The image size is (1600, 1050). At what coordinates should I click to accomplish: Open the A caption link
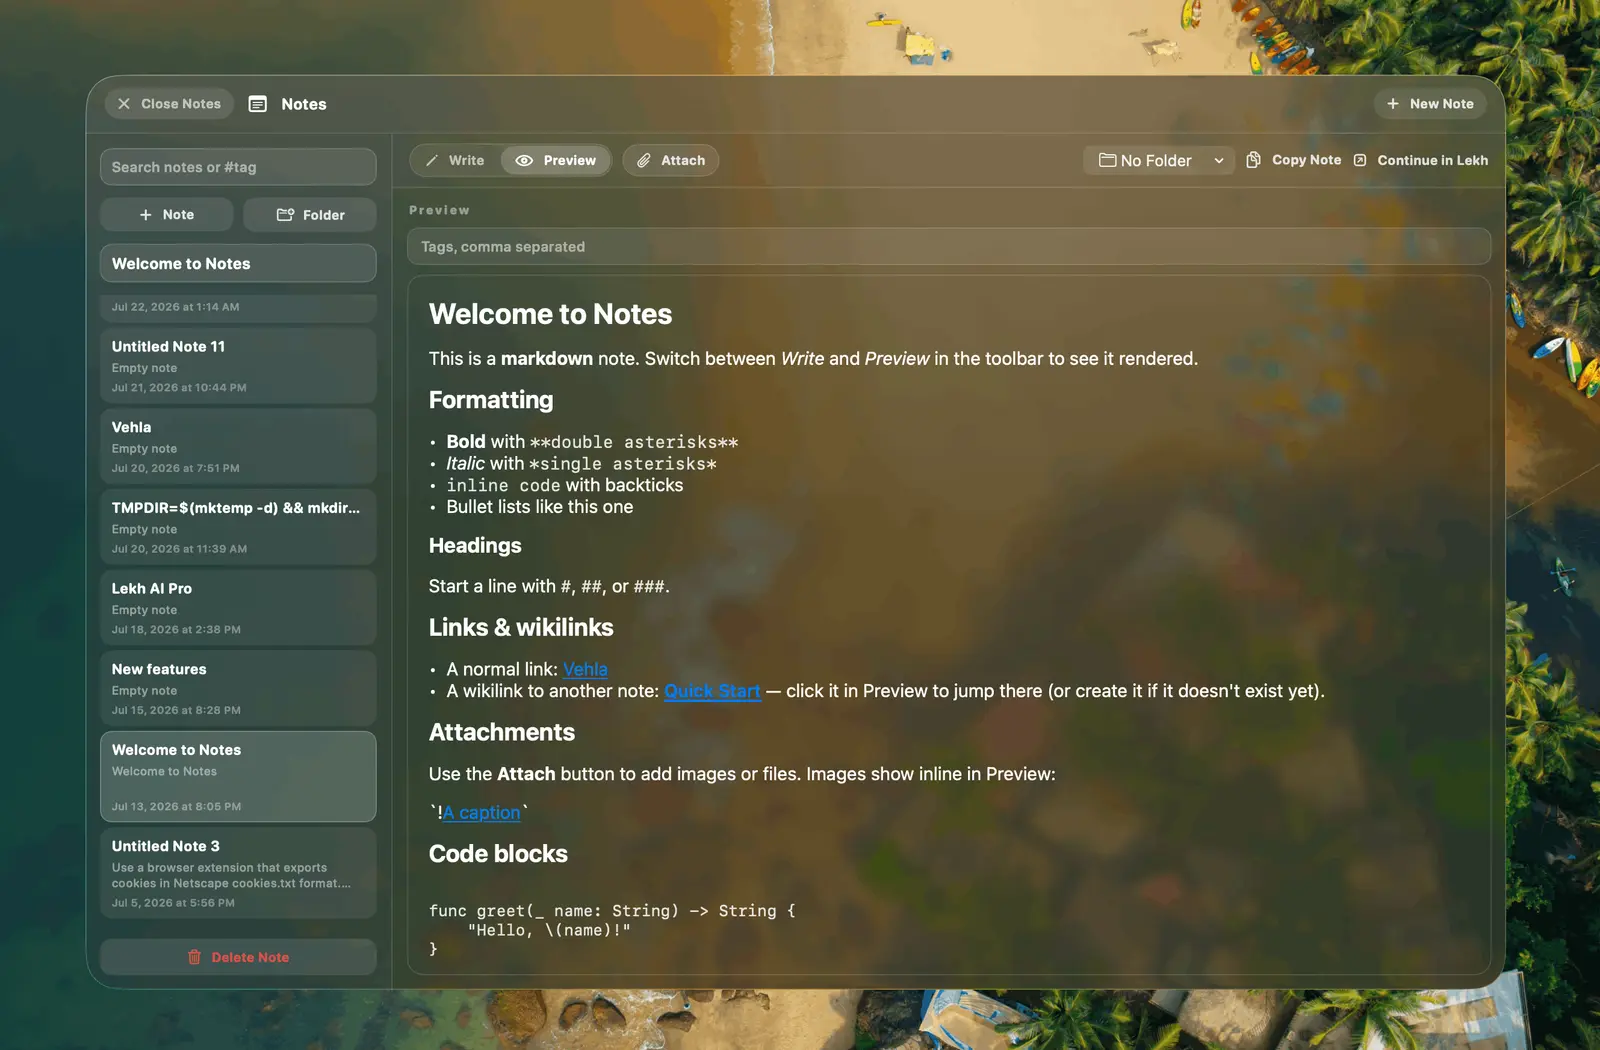click(482, 812)
